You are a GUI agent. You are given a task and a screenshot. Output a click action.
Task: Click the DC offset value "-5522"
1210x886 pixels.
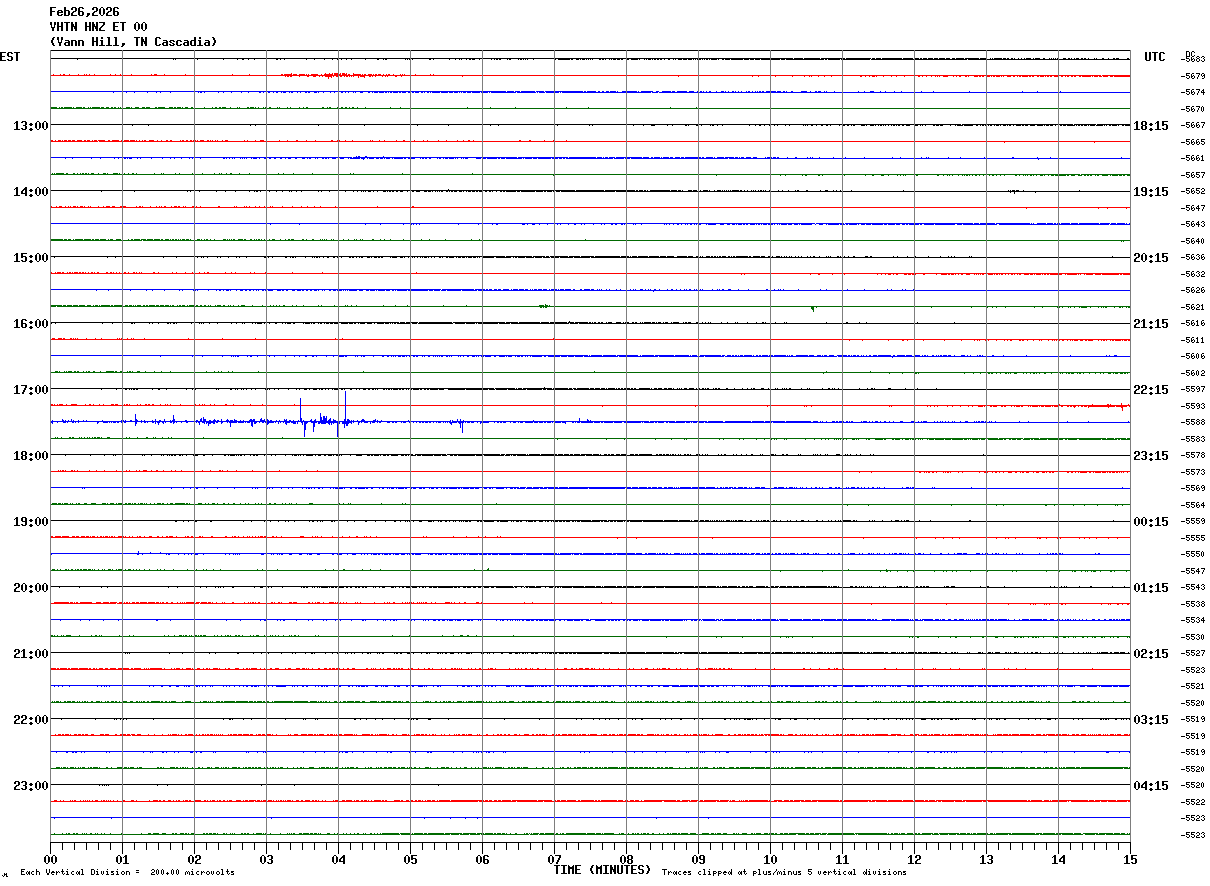(x=1193, y=802)
